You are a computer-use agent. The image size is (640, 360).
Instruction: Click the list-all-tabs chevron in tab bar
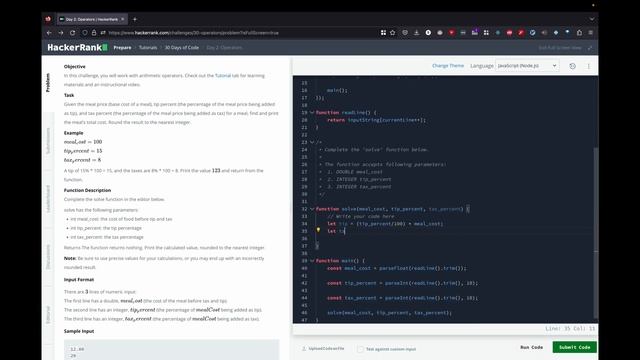point(592,19)
